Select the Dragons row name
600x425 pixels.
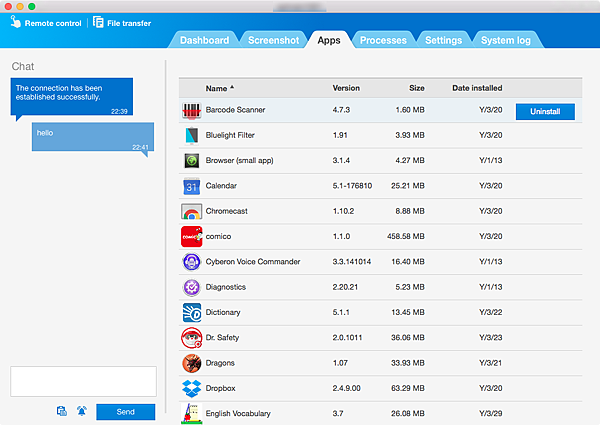tap(220, 363)
